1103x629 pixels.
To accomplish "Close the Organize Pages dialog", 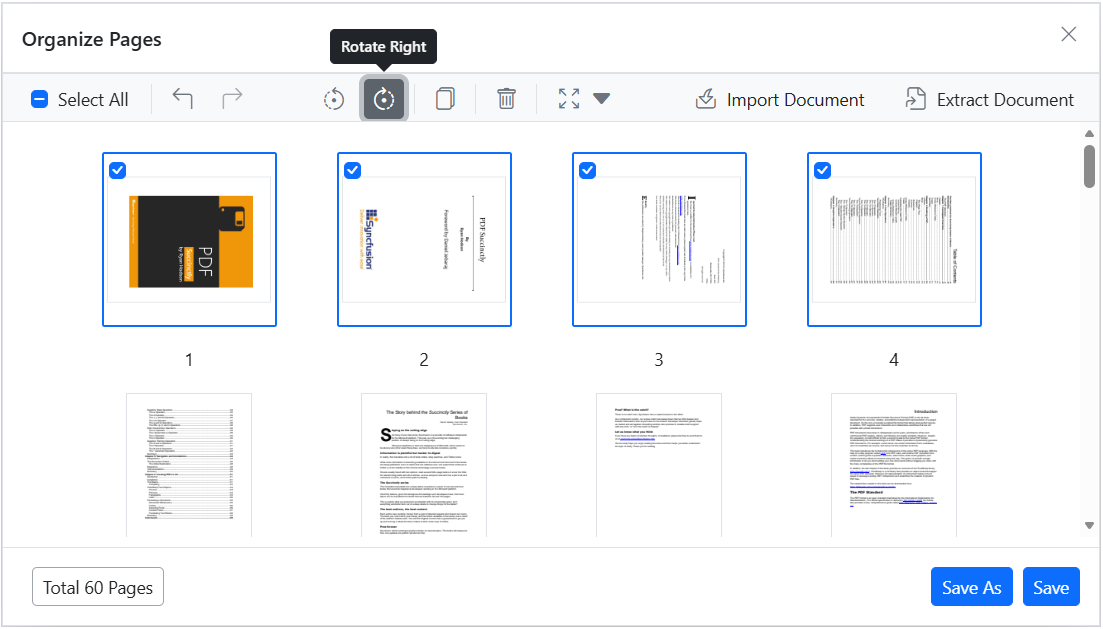I will [1069, 34].
